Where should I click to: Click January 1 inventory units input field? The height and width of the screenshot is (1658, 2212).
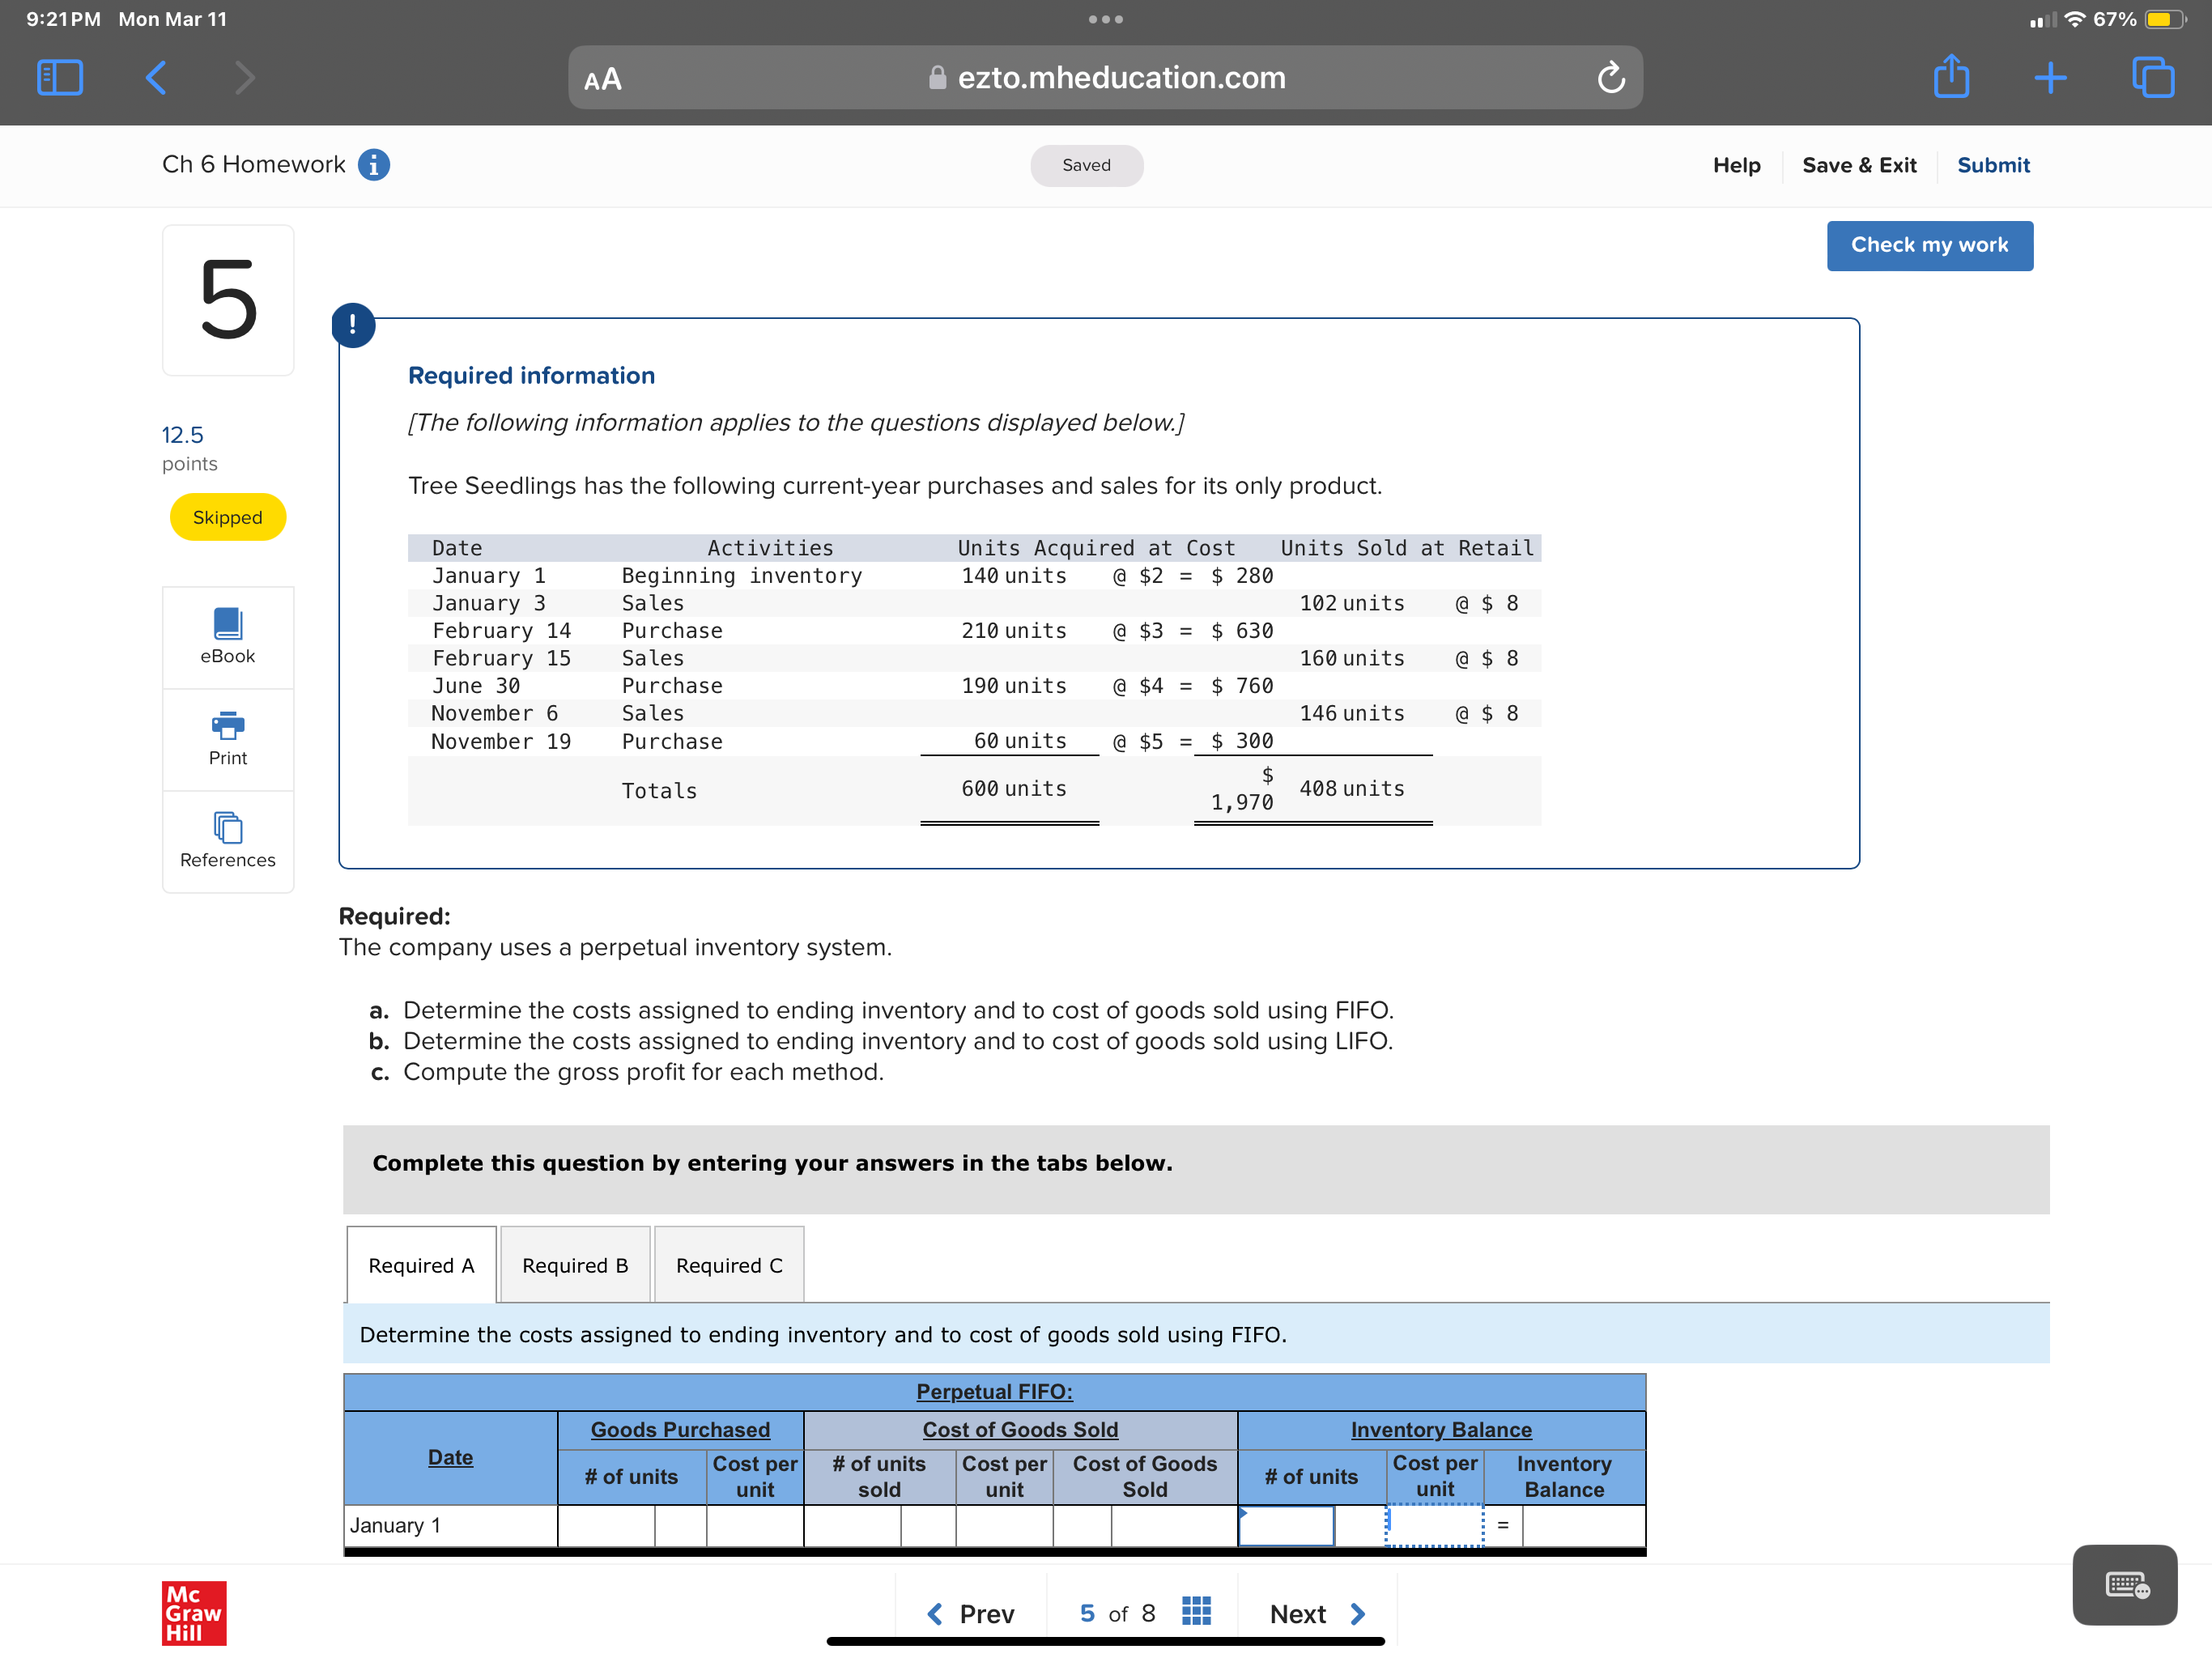pos(1286,1525)
